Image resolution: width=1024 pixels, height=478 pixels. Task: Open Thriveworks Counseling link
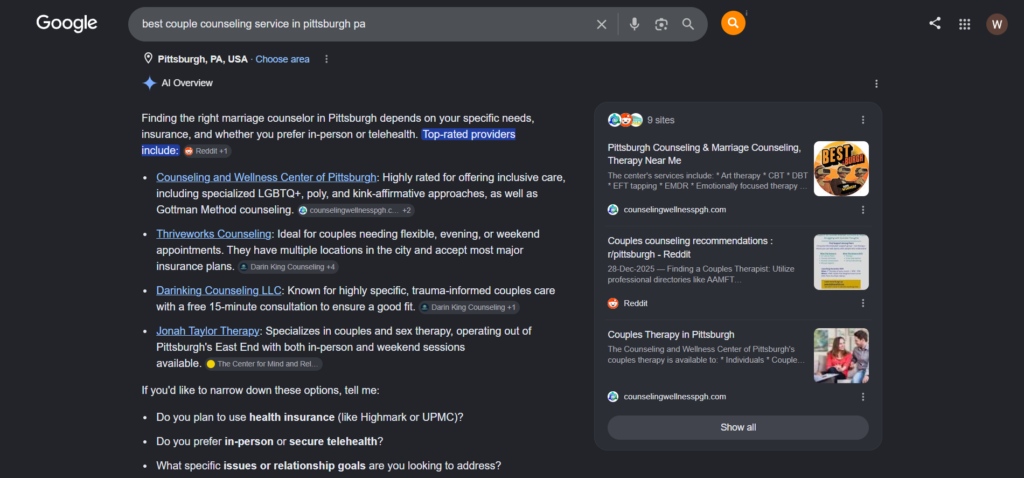pyautogui.click(x=214, y=234)
